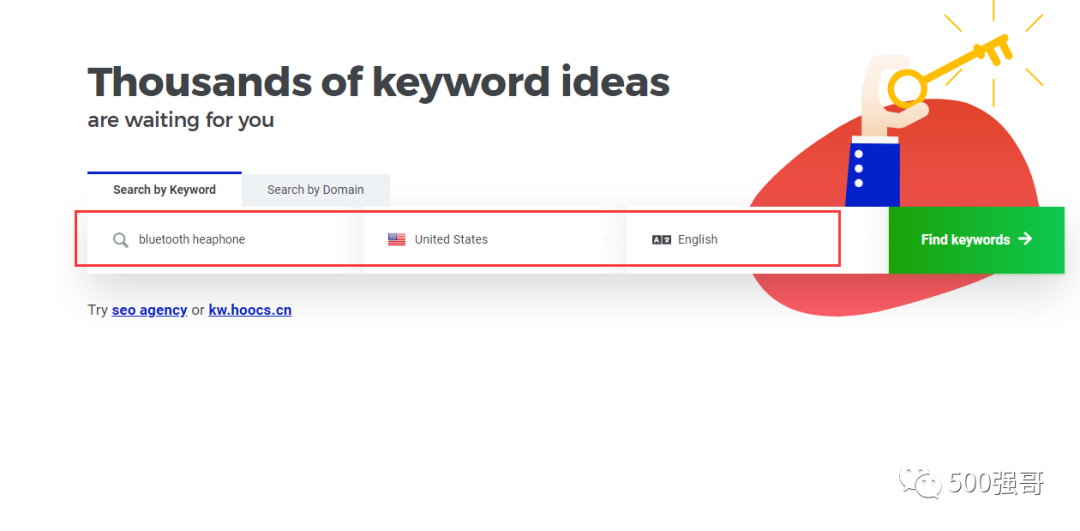
Task: Open the kw.hoocs.cn example link
Action: (x=250, y=310)
